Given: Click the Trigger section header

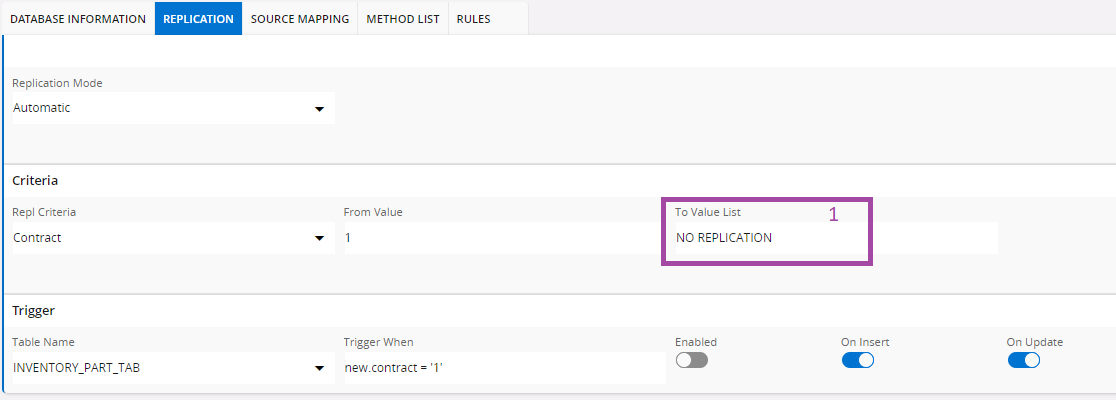Looking at the screenshot, I should [x=32, y=311].
